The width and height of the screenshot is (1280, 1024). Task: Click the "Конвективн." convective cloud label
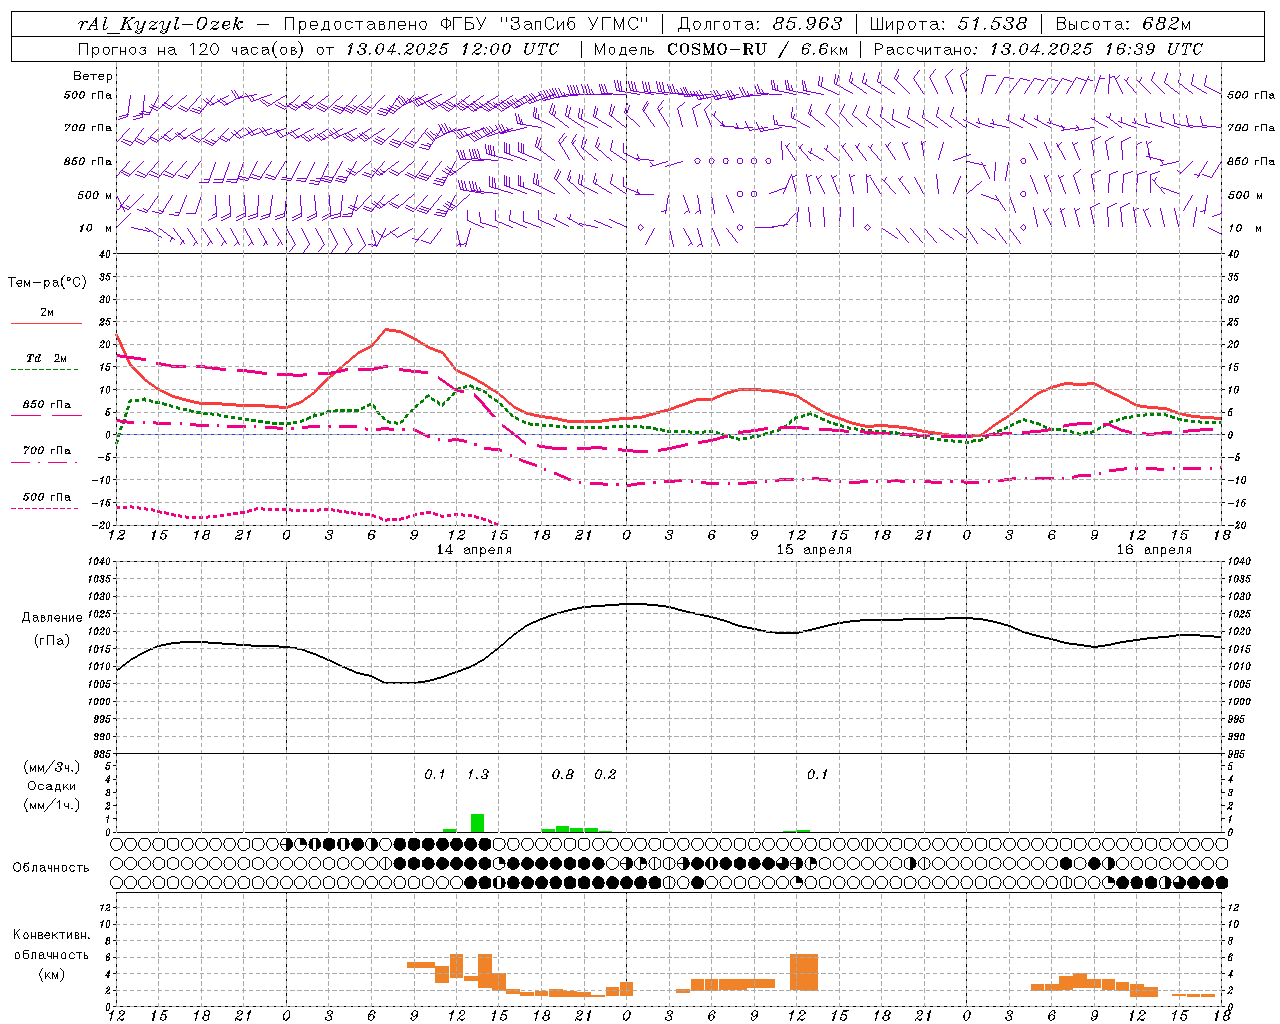coord(51,935)
